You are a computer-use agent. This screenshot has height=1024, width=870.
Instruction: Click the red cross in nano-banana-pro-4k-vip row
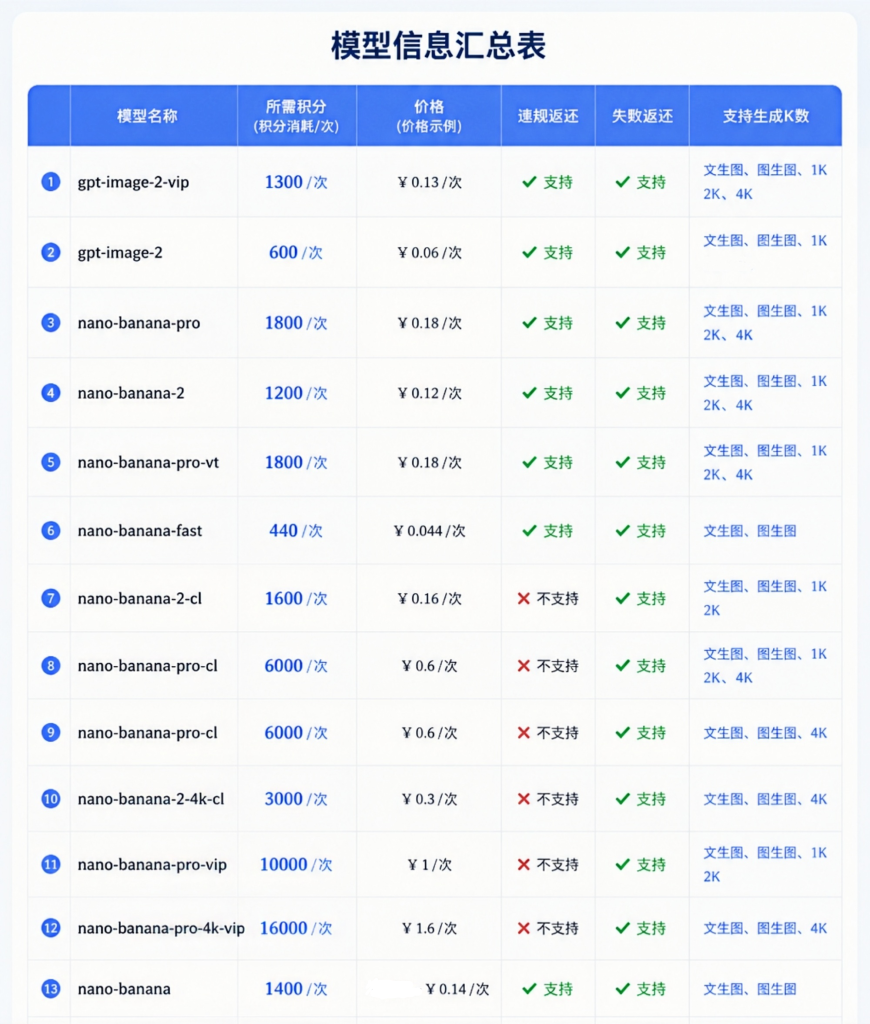point(523,928)
